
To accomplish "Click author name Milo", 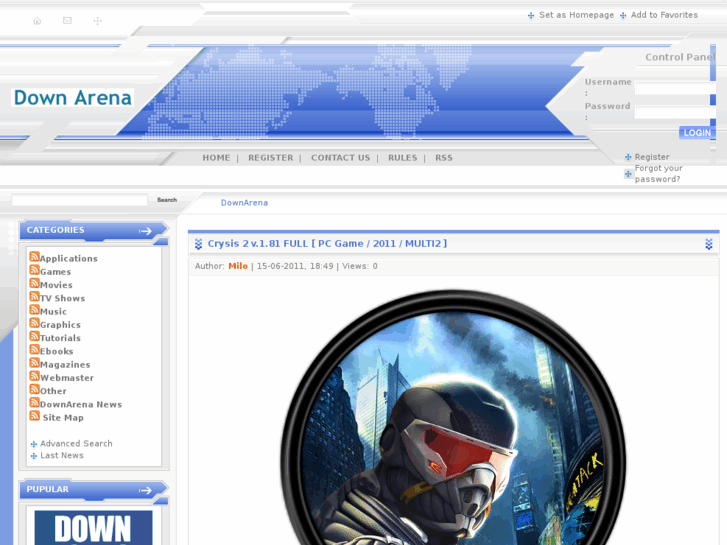I will pos(238,266).
